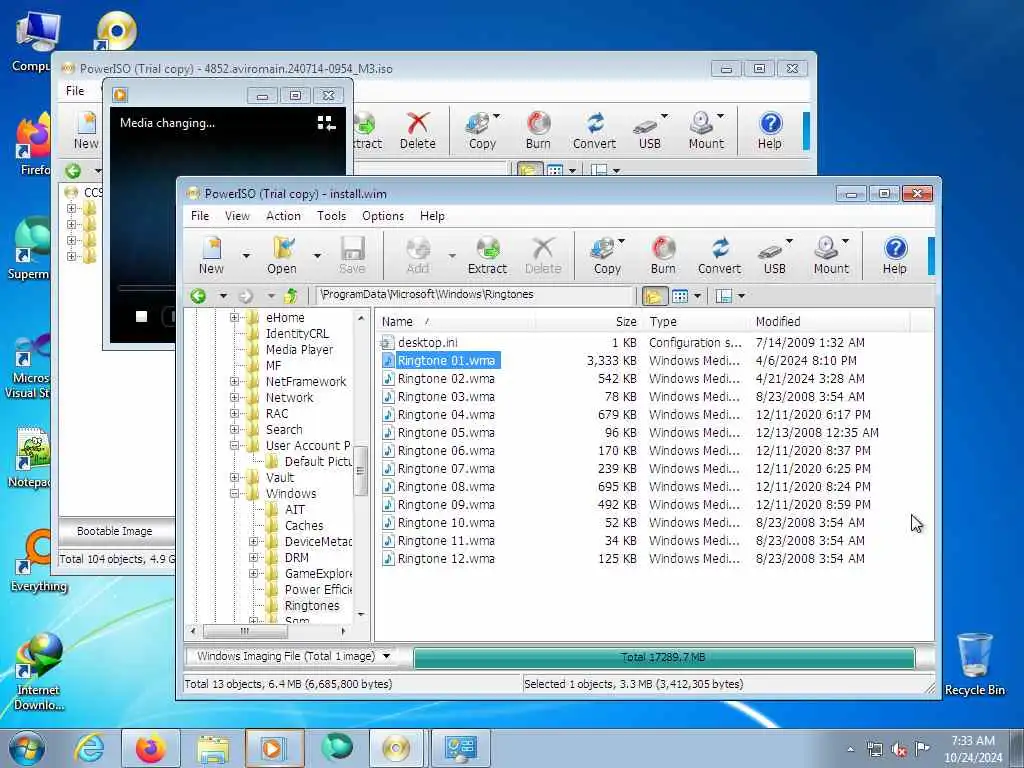Sort file list by Name column header

coord(455,321)
